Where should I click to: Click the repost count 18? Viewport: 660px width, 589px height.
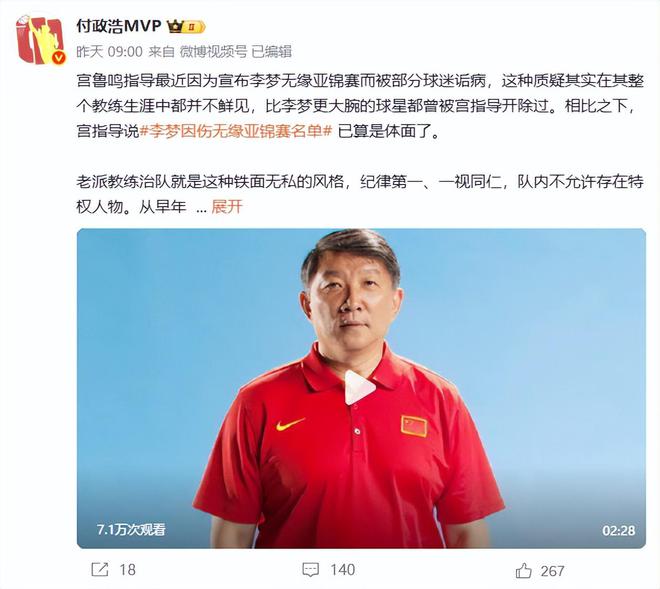pos(128,570)
